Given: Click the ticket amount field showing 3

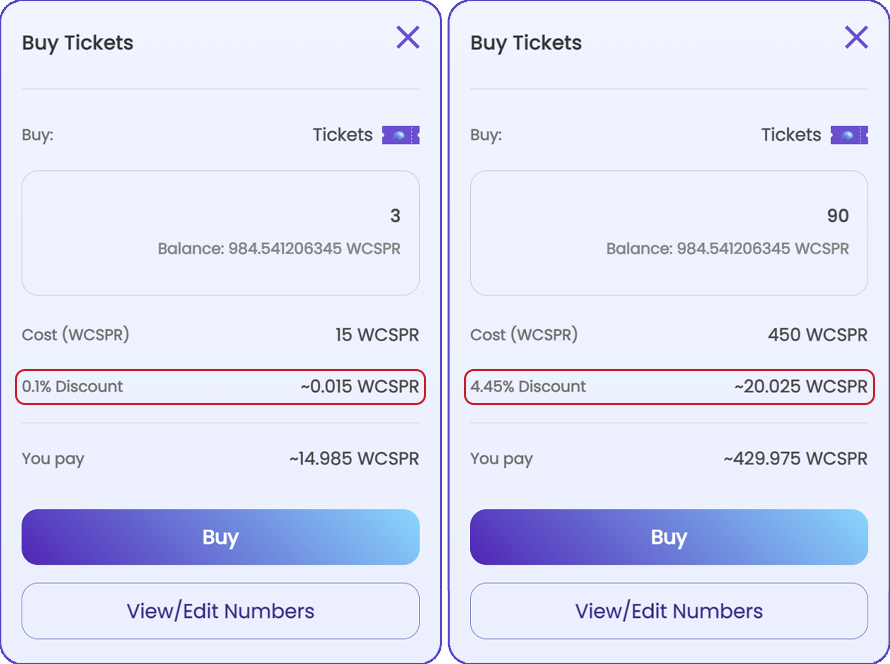Looking at the screenshot, I should (x=220, y=233).
